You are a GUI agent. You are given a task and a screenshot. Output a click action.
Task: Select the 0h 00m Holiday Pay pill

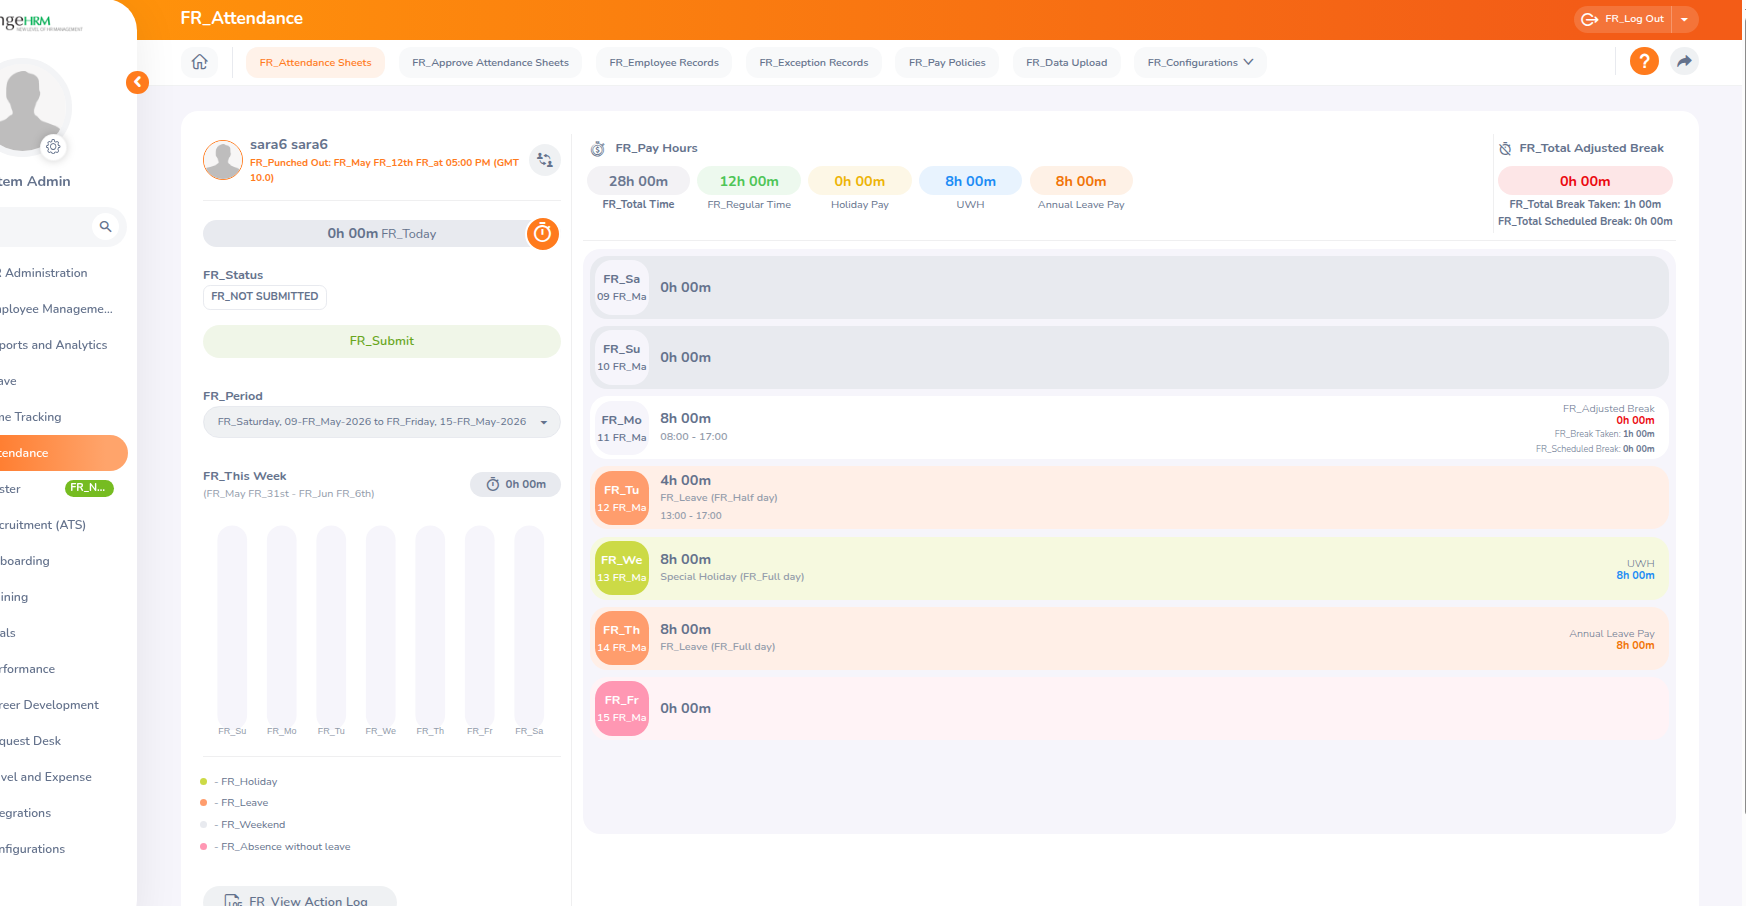860,181
